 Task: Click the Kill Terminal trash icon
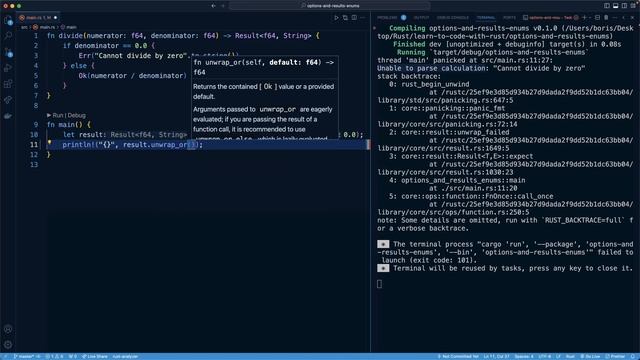[606, 18]
